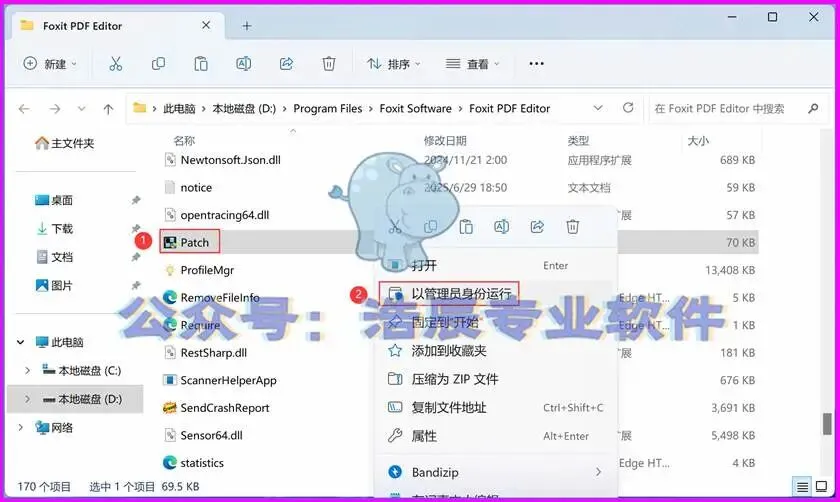Sort by the 名称 column header
840x502 pixels.
click(x=184, y=141)
